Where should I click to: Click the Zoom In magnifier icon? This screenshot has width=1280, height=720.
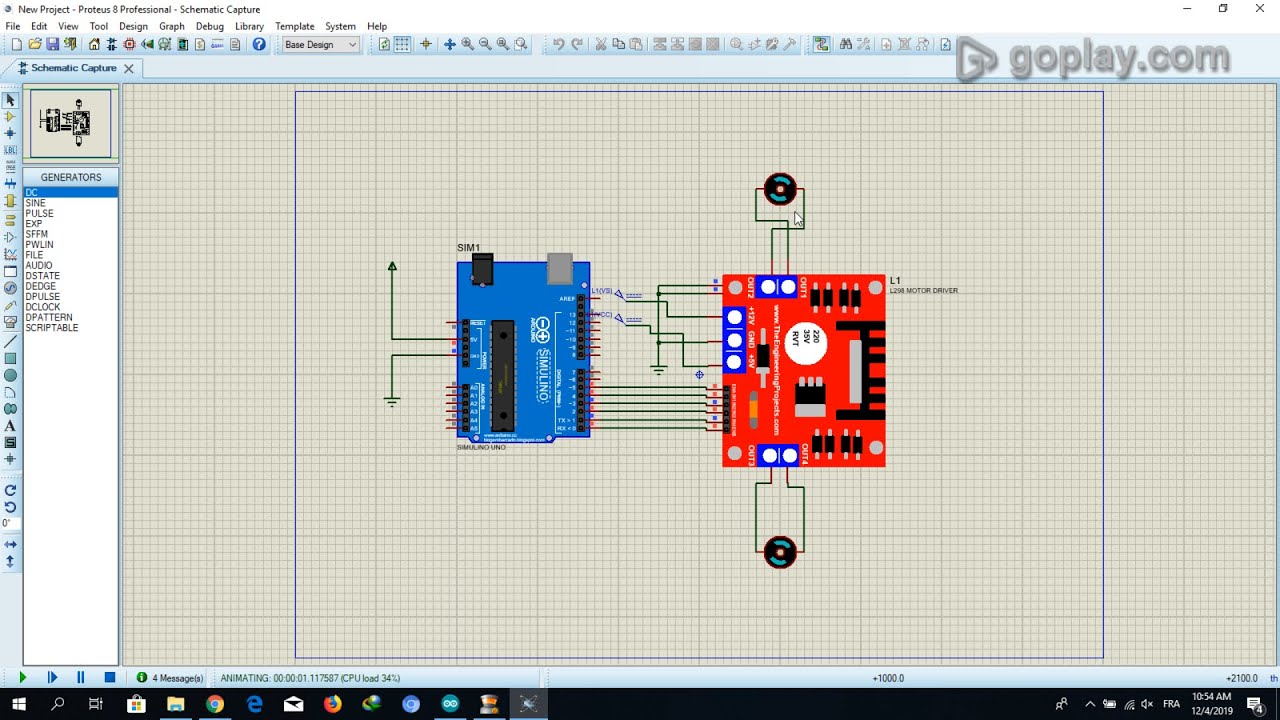pyautogui.click(x=467, y=44)
